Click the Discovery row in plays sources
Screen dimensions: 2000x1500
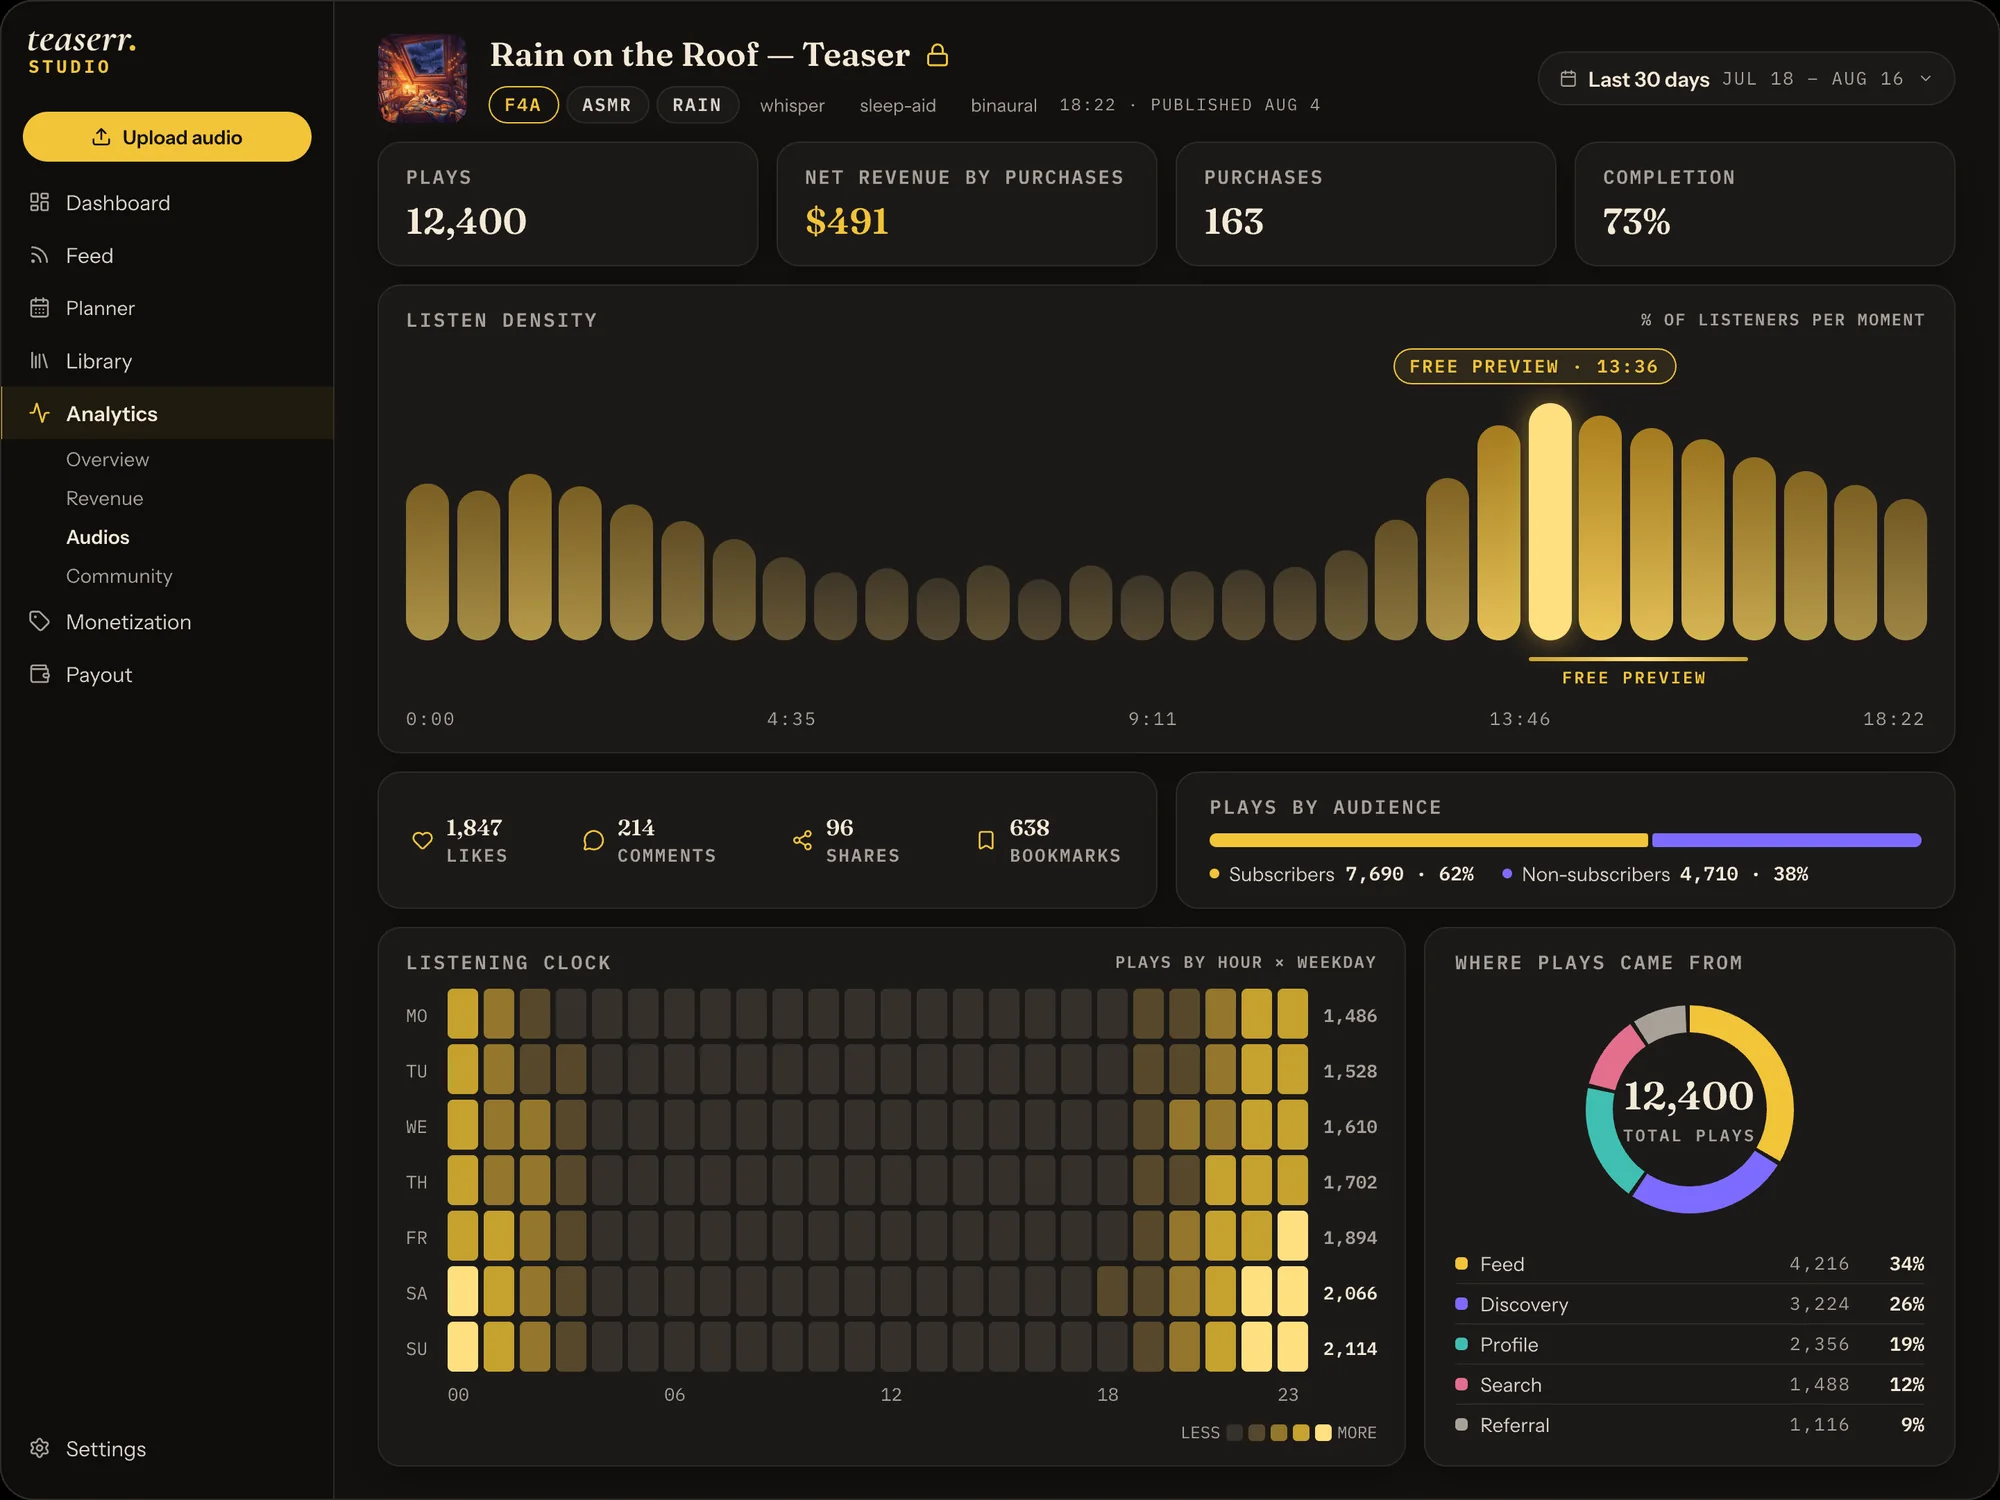1689,1304
